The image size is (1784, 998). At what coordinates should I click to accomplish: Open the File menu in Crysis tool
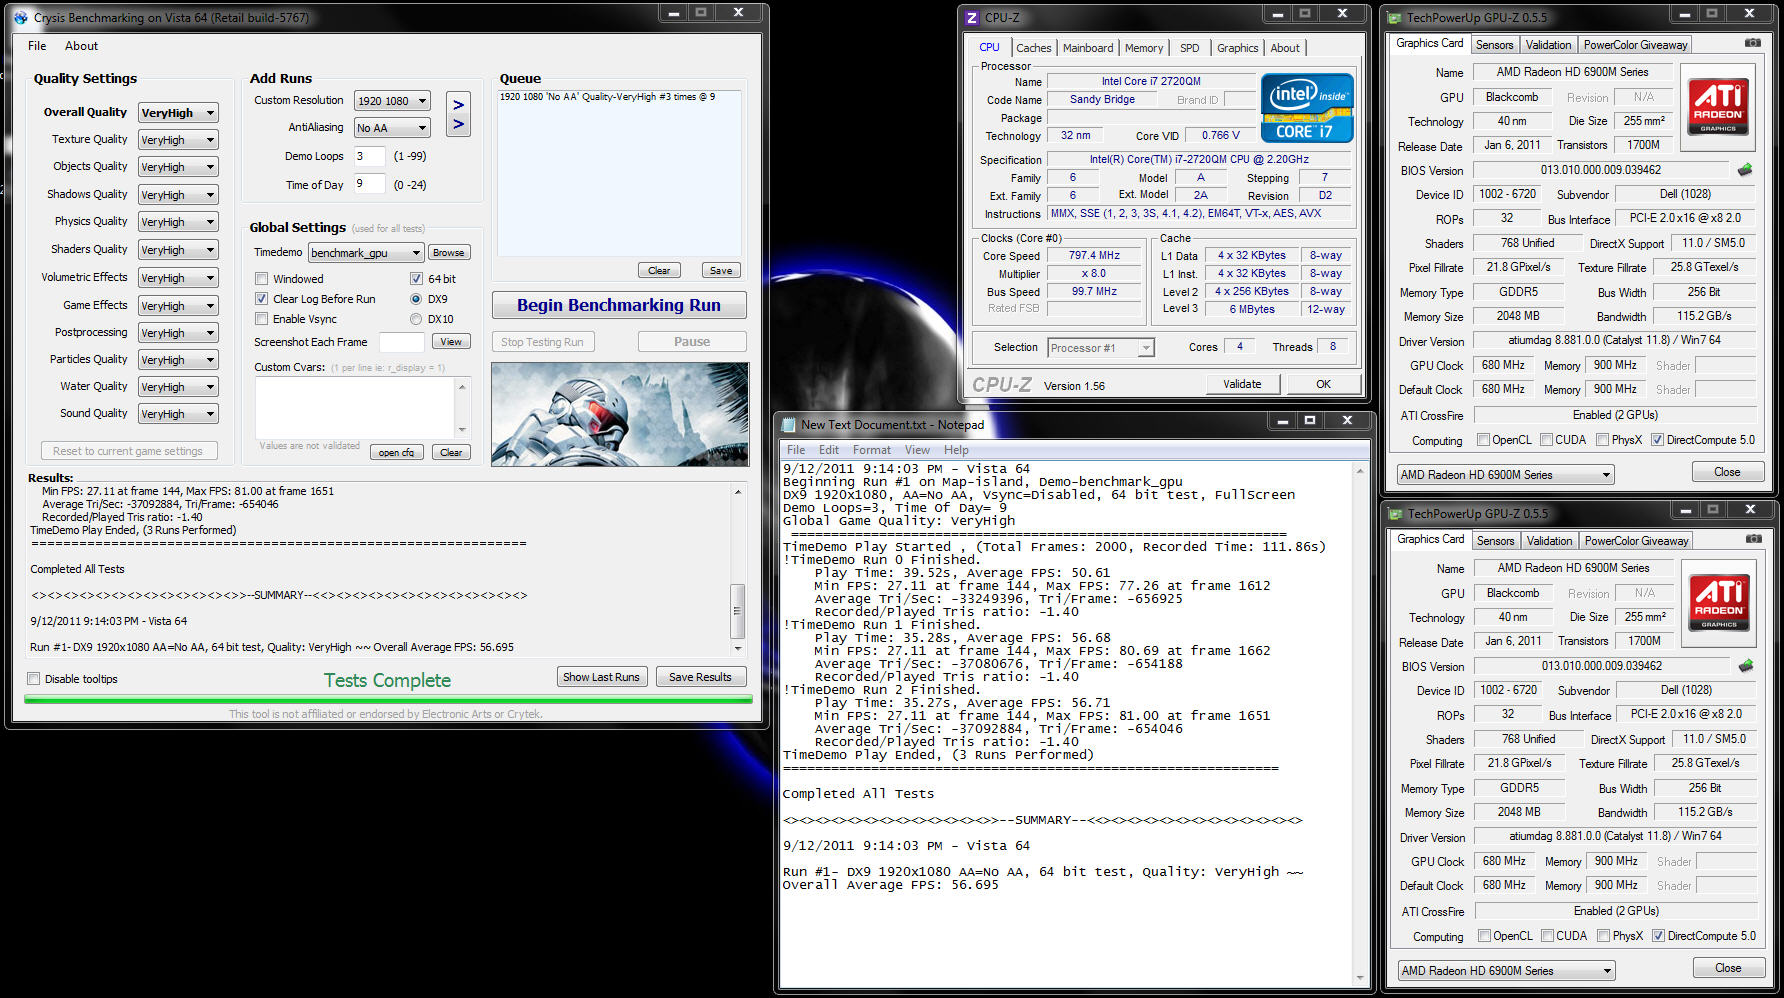pyautogui.click(x=37, y=46)
